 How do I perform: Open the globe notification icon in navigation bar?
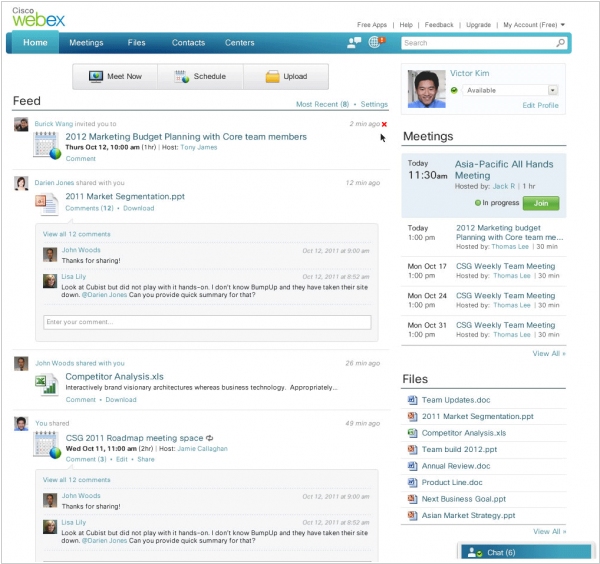click(x=377, y=42)
